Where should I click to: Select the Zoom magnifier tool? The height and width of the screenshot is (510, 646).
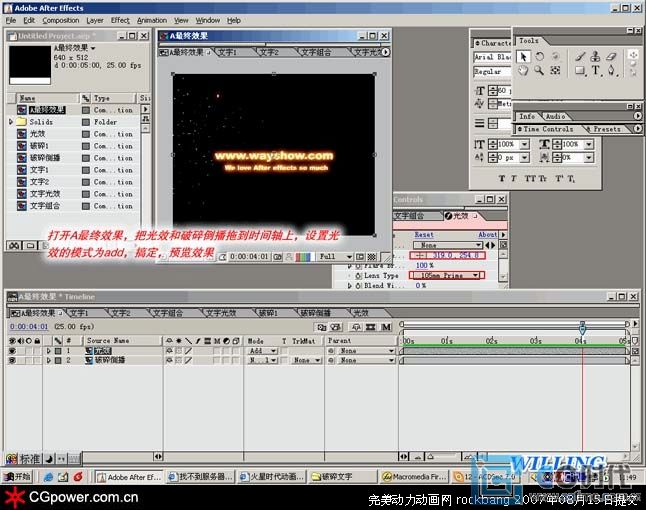539,71
